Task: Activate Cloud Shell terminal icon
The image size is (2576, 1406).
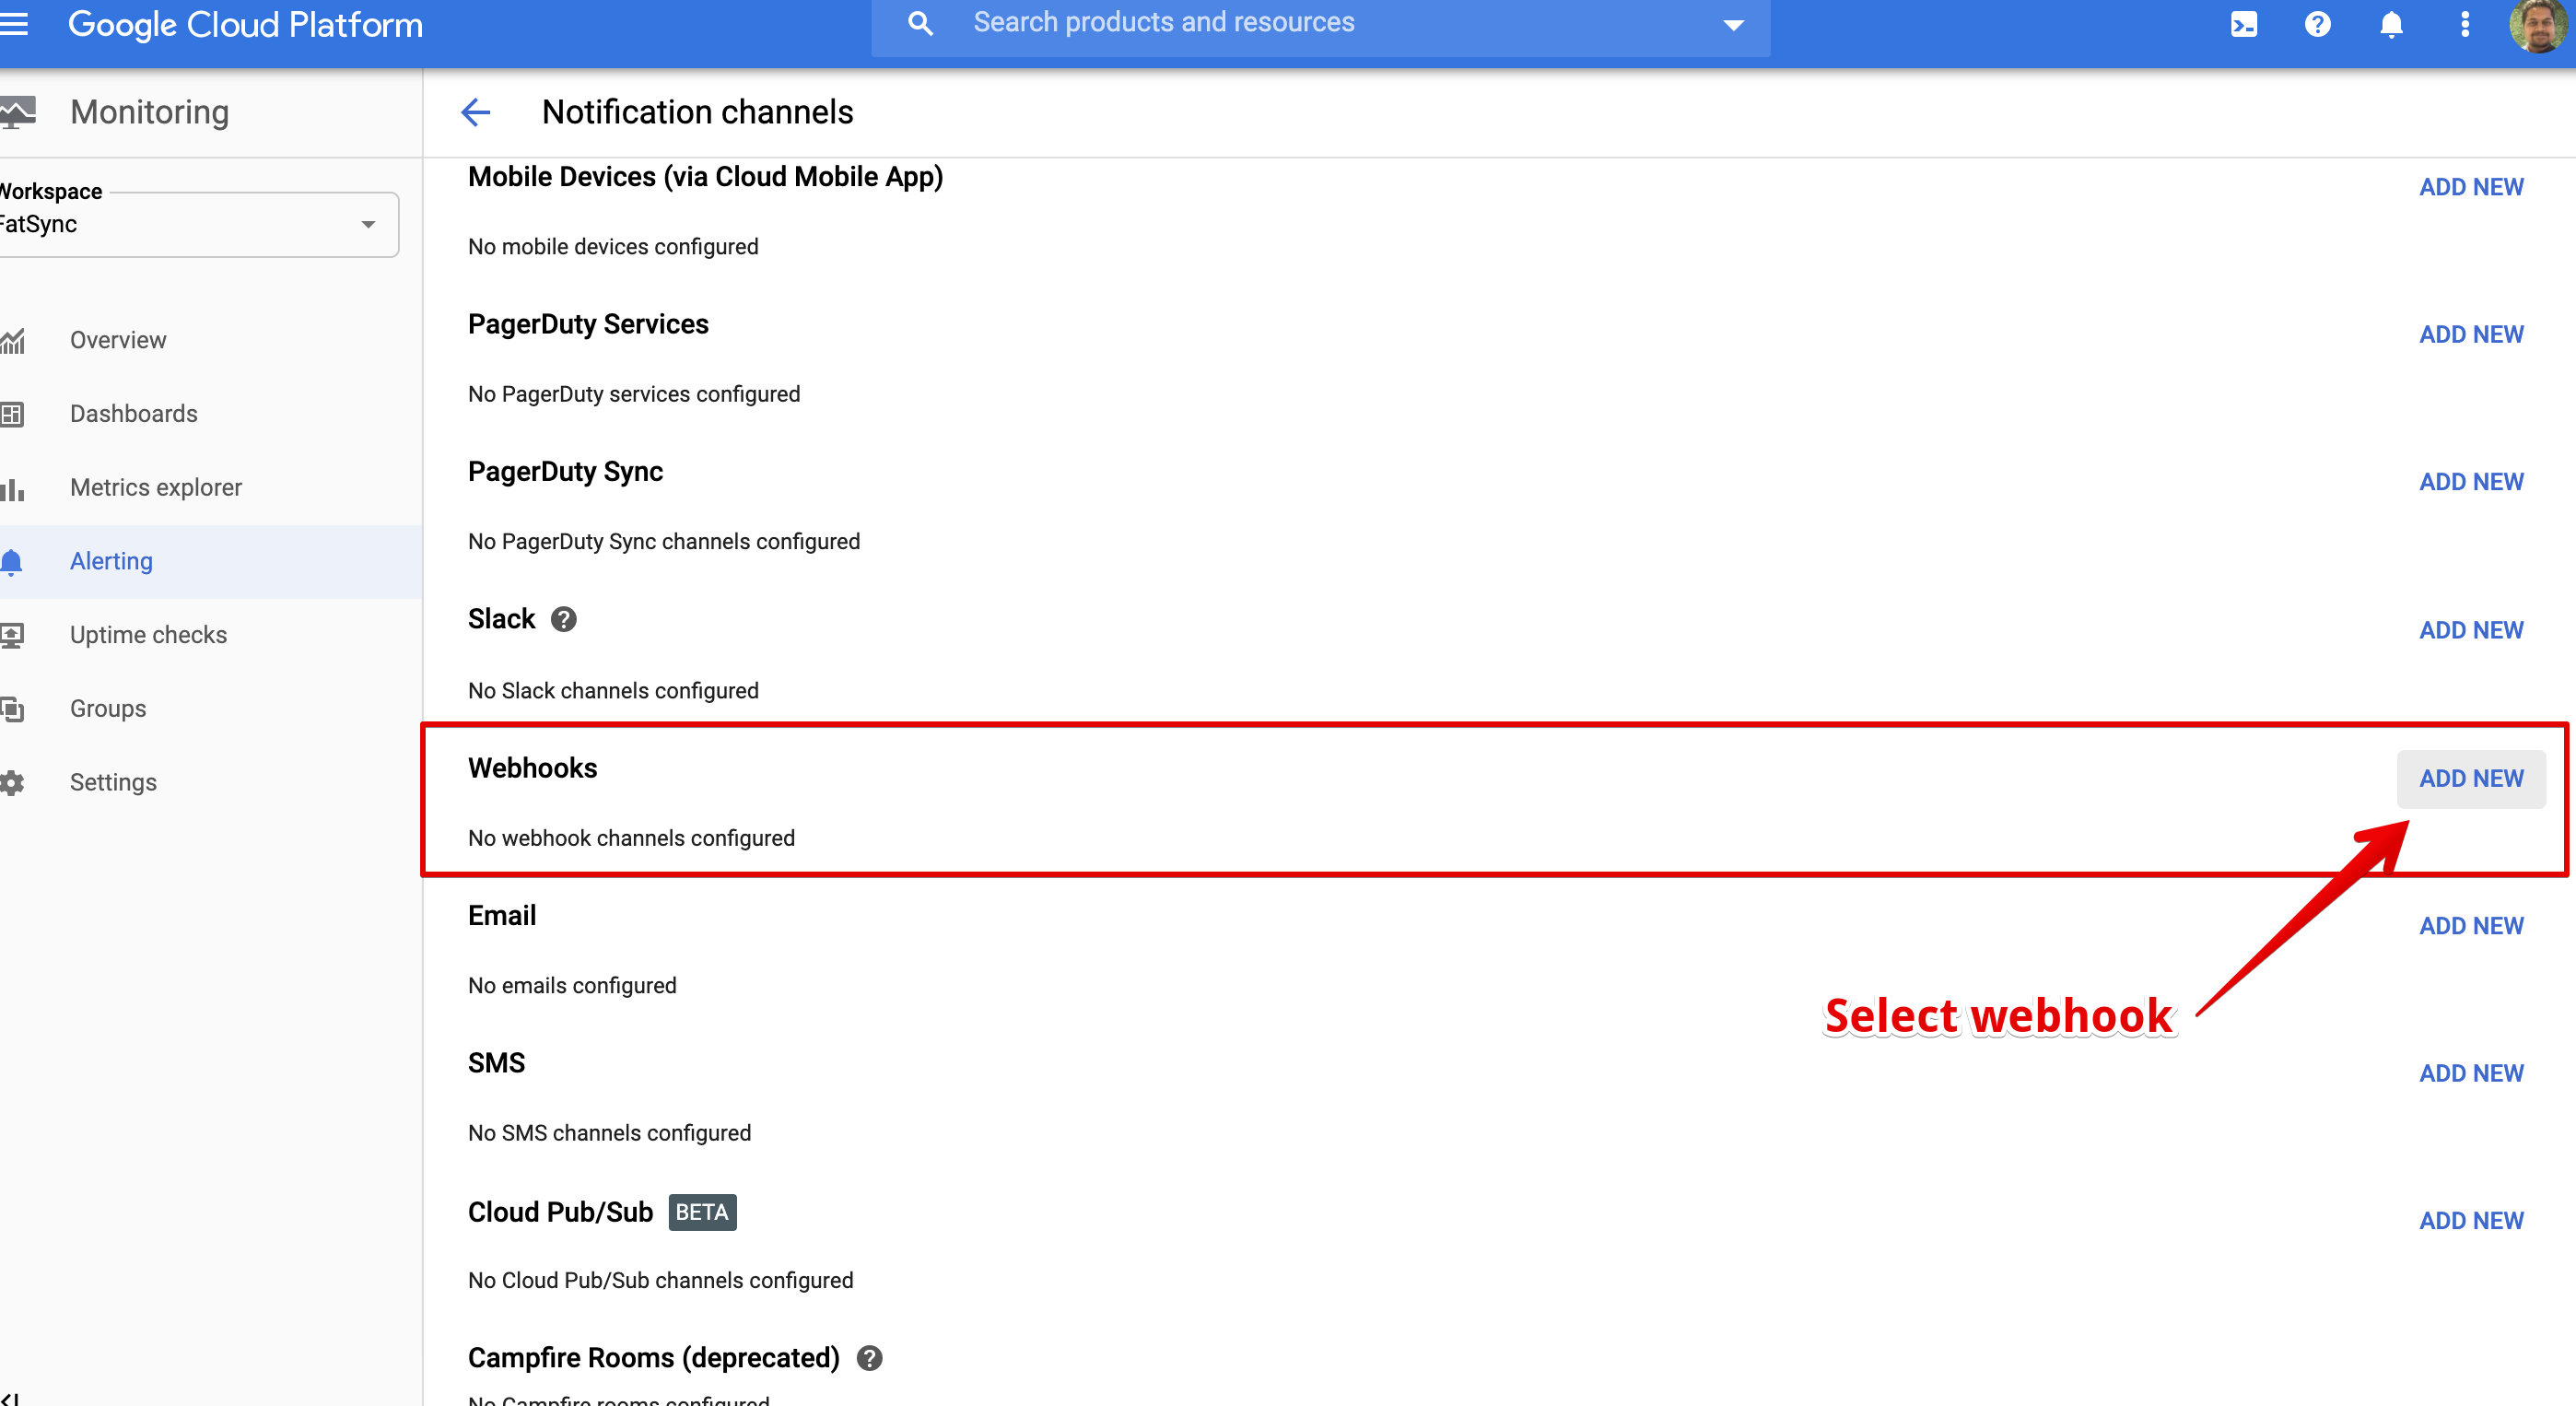Action: (x=2243, y=24)
